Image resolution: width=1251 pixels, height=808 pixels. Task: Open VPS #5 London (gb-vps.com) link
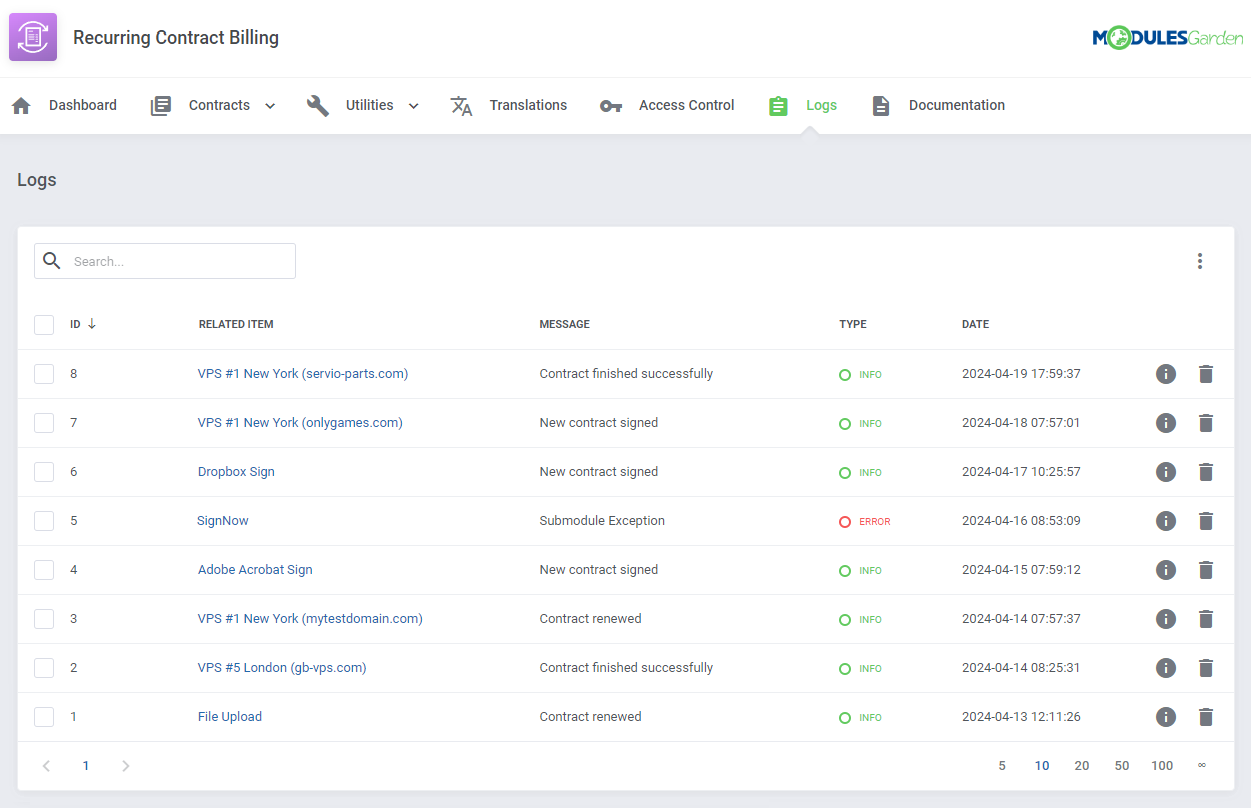[x=282, y=668]
